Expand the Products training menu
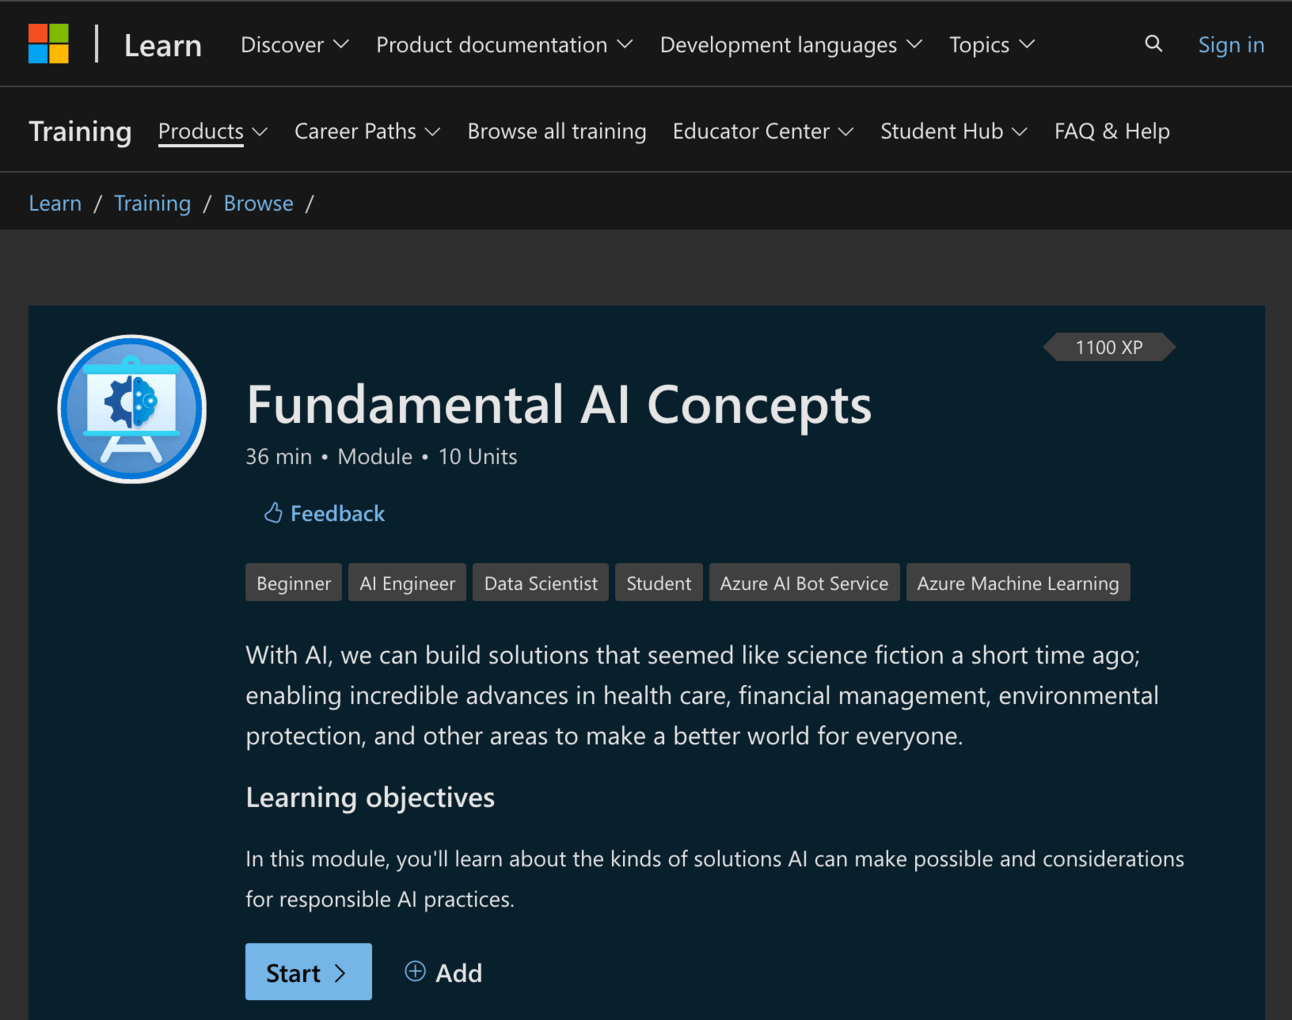1292x1020 pixels. point(213,131)
